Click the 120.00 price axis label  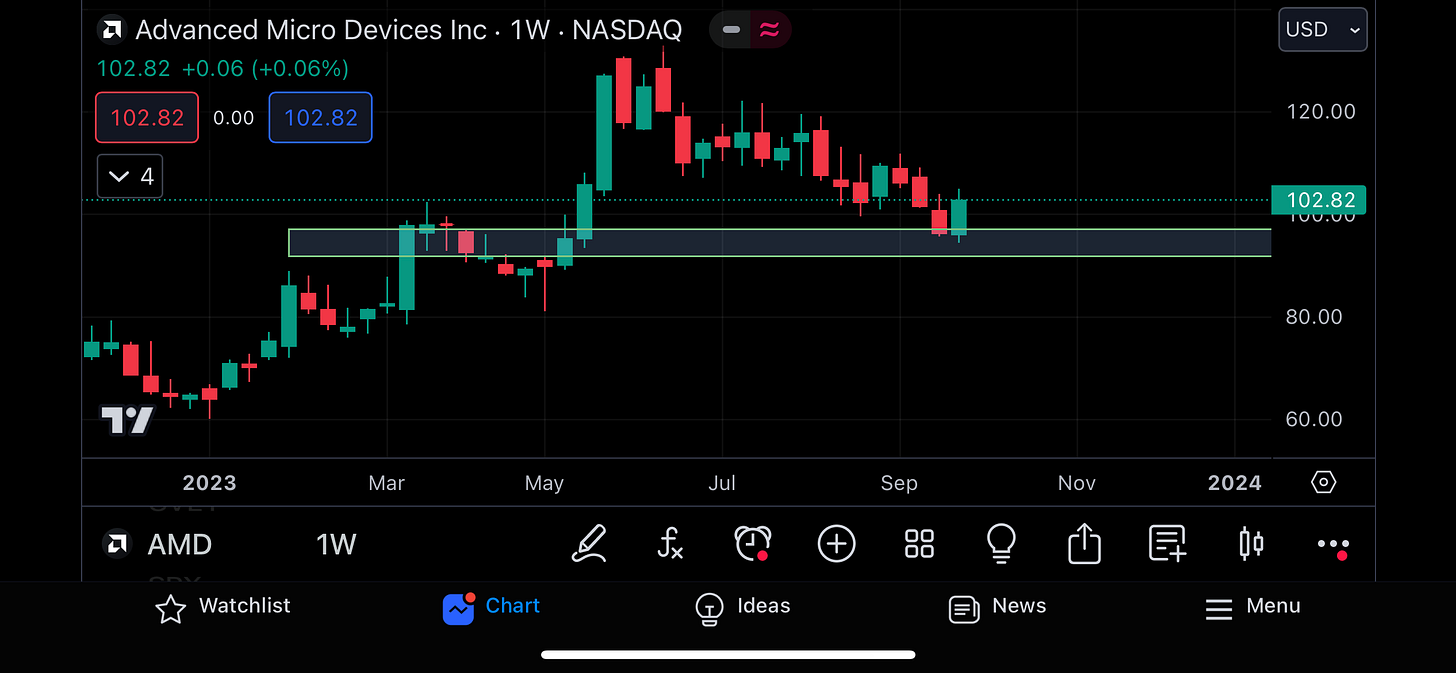coord(1321,112)
